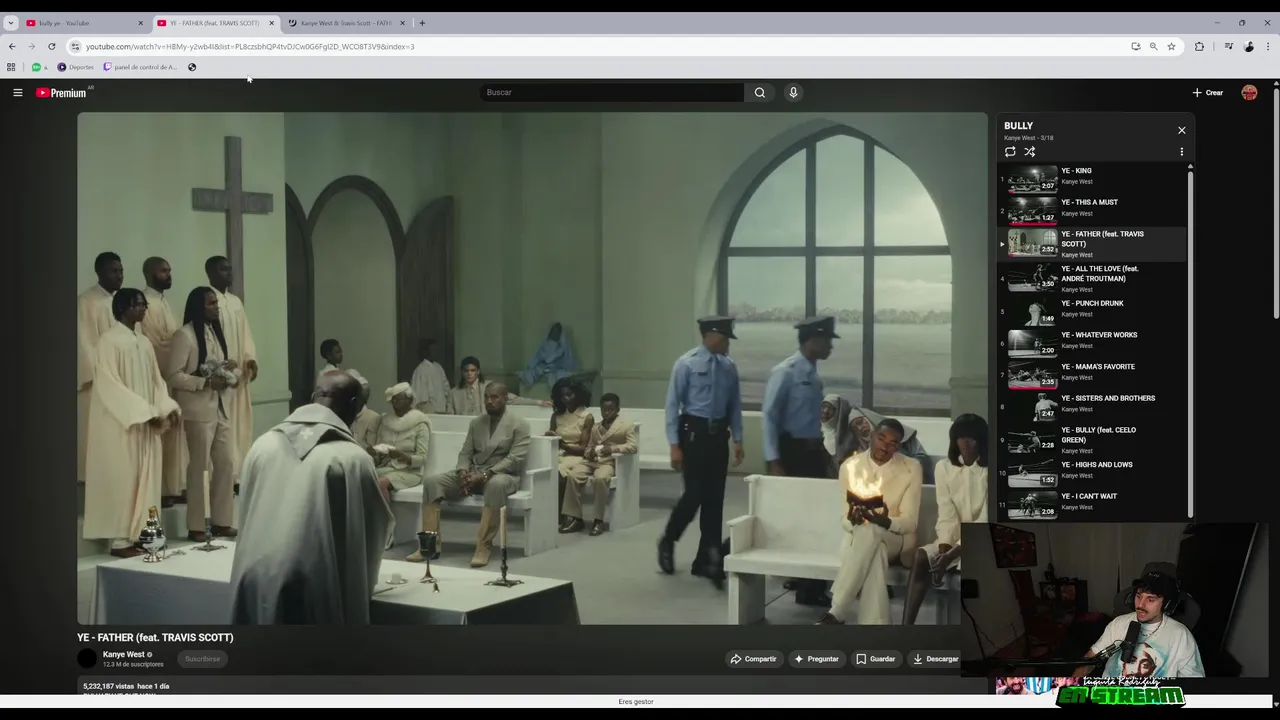Open the Chrome profile avatar

coord(1249,46)
